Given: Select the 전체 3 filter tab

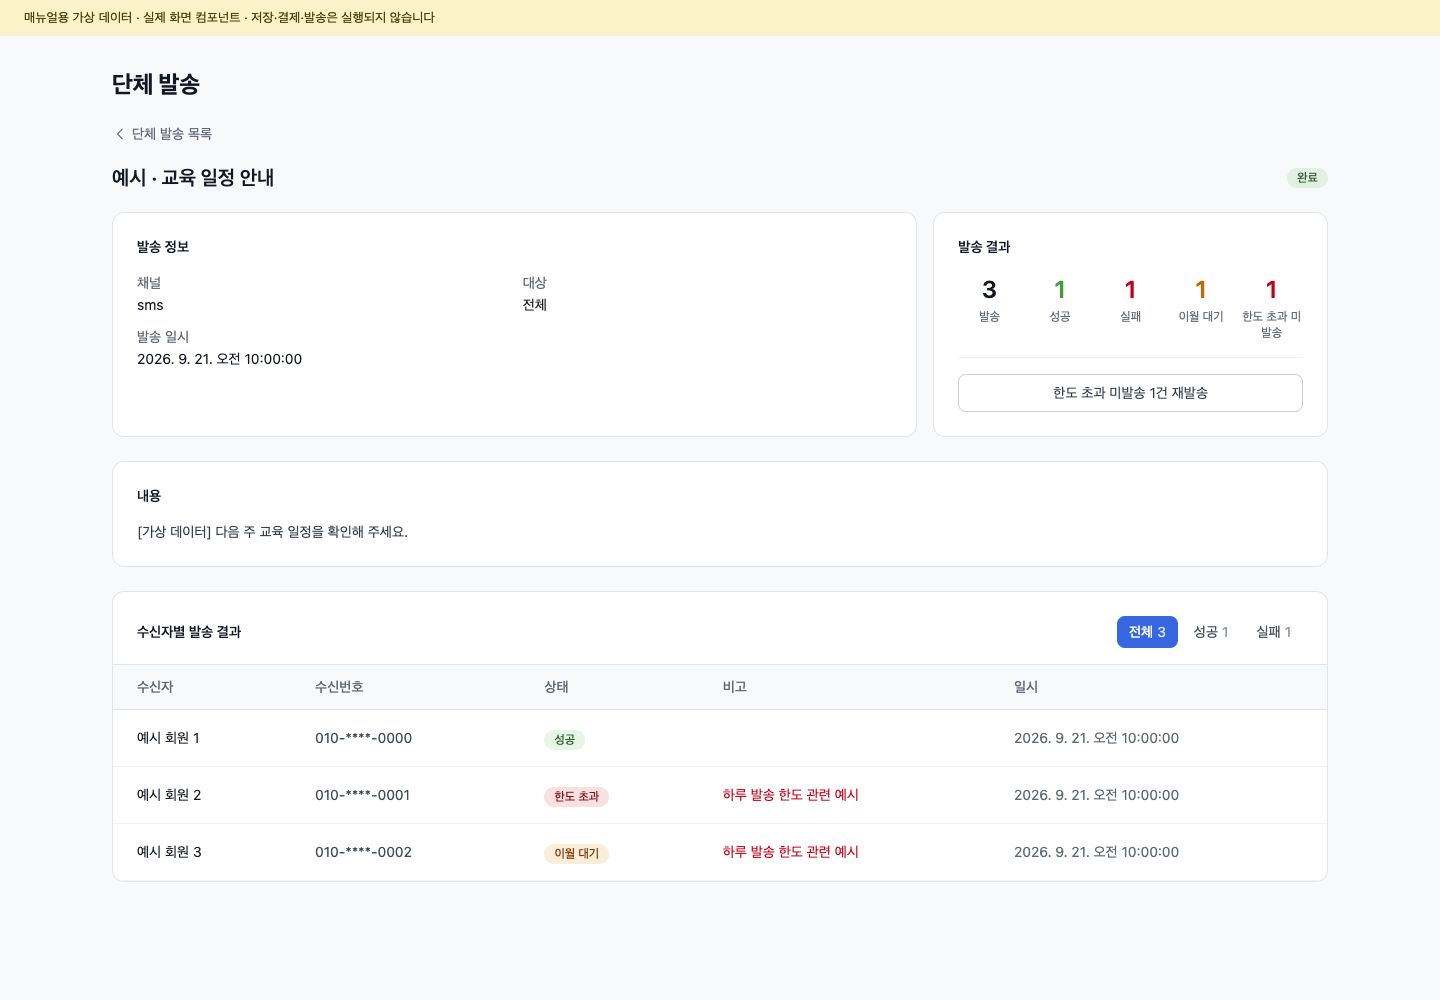Looking at the screenshot, I should (x=1147, y=632).
